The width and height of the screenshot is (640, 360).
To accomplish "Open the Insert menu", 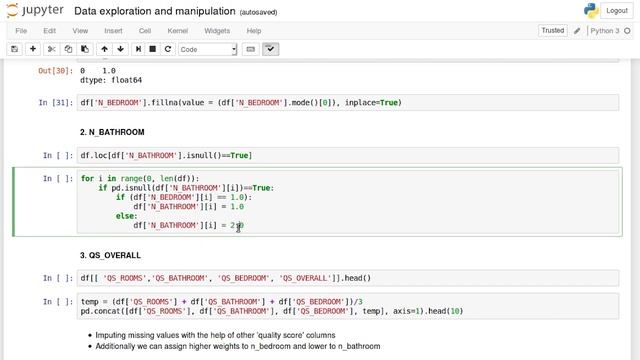I will (113, 31).
